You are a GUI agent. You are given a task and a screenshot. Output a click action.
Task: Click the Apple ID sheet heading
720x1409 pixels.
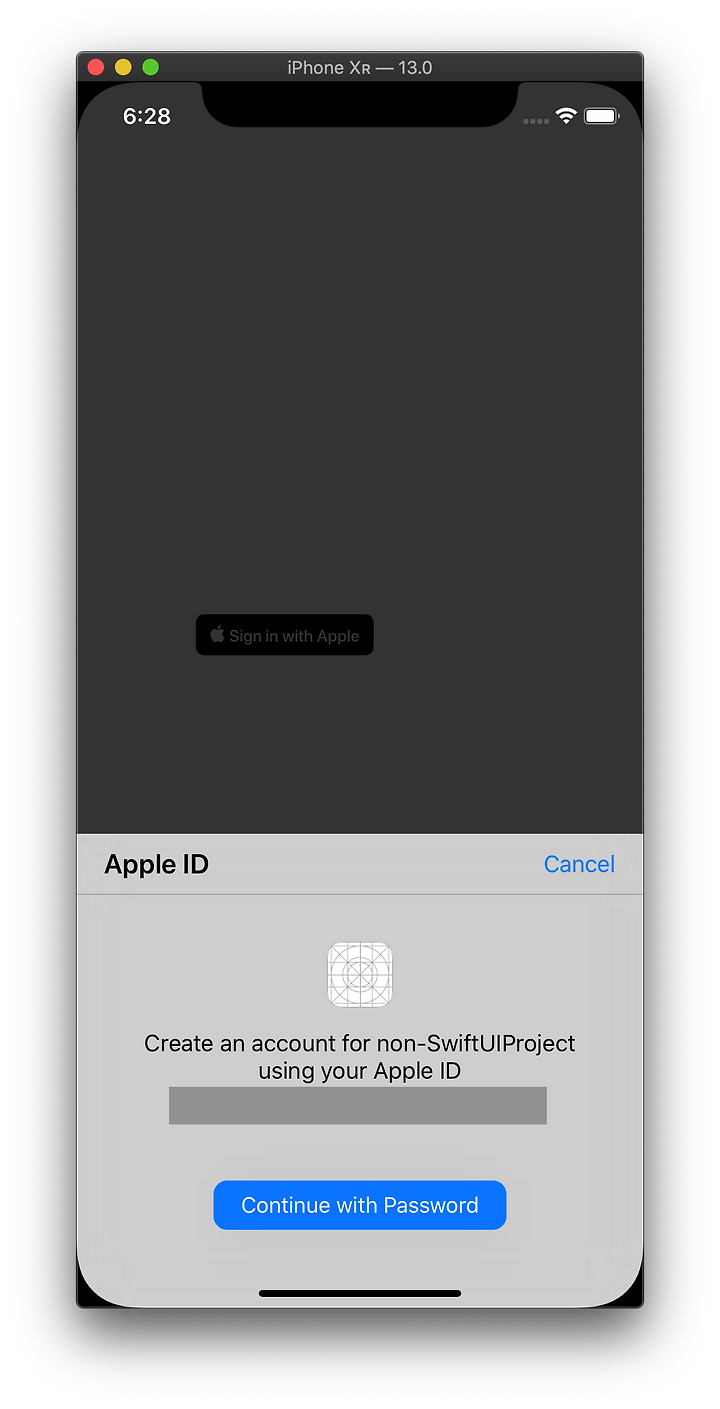tap(156, 864)
